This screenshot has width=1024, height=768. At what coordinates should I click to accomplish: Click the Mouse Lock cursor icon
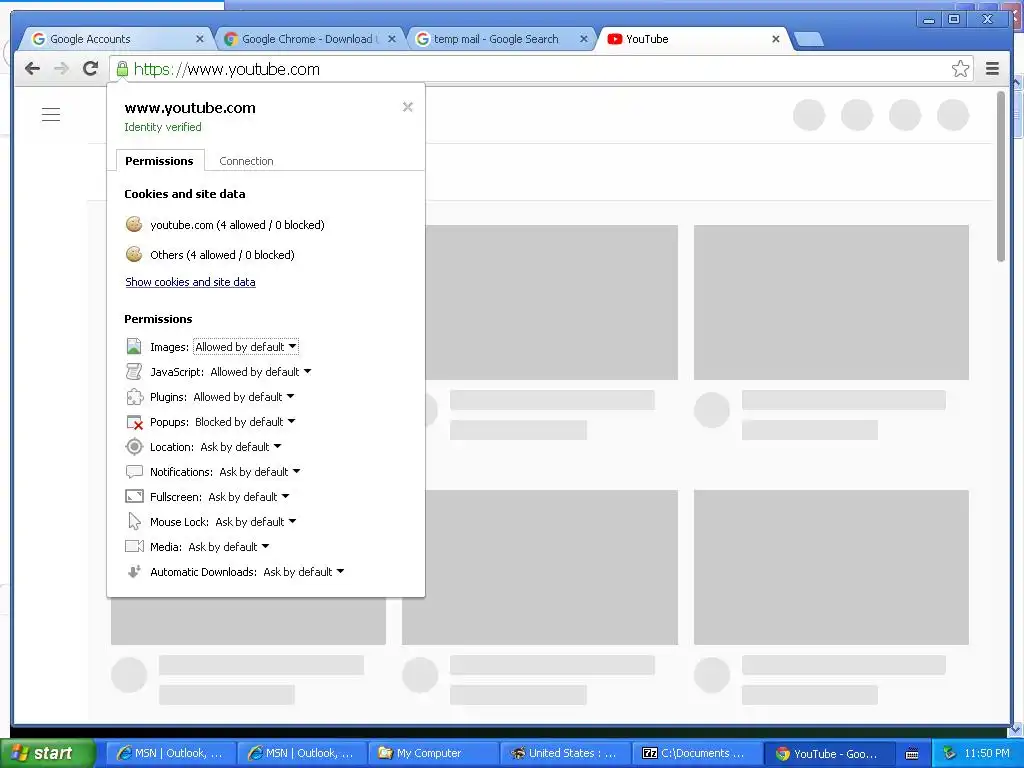[x=134, y=521]
